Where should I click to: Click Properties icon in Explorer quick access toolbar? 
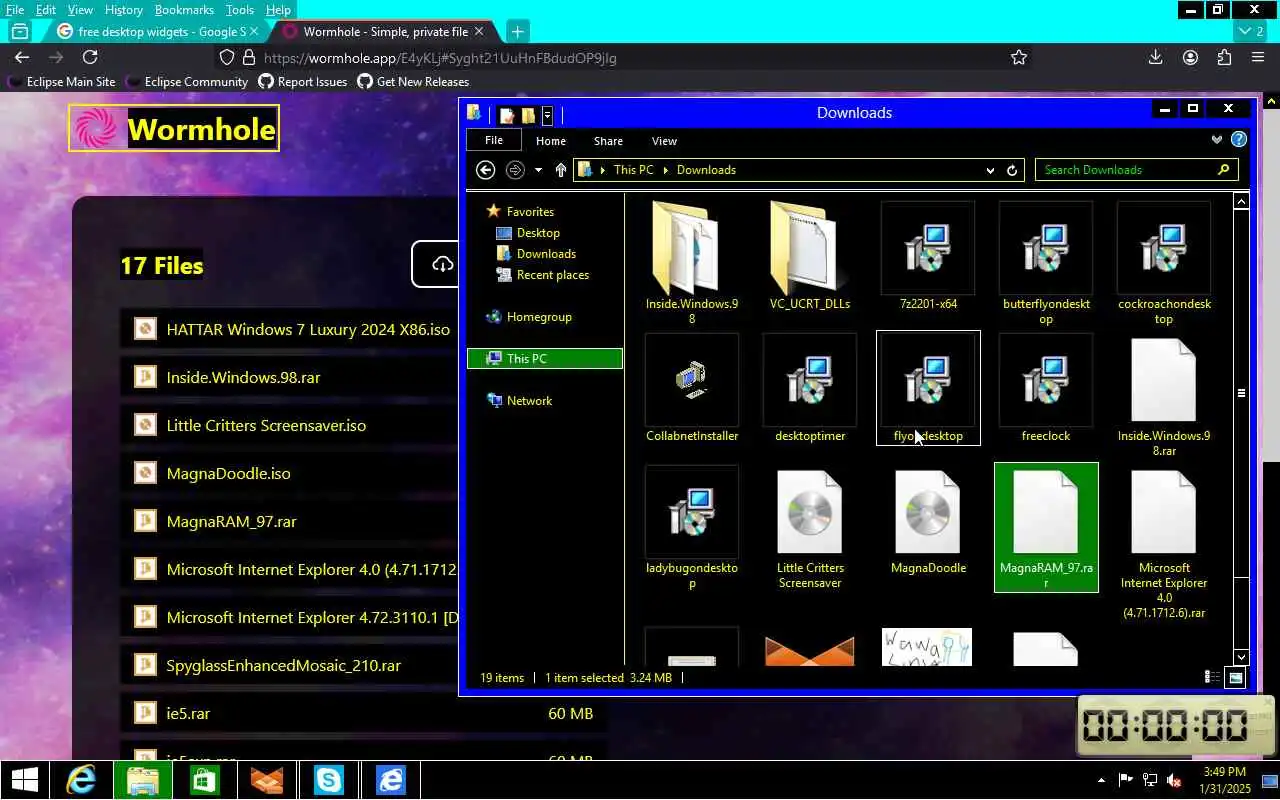pyautogui.click(x=507, y=115)
